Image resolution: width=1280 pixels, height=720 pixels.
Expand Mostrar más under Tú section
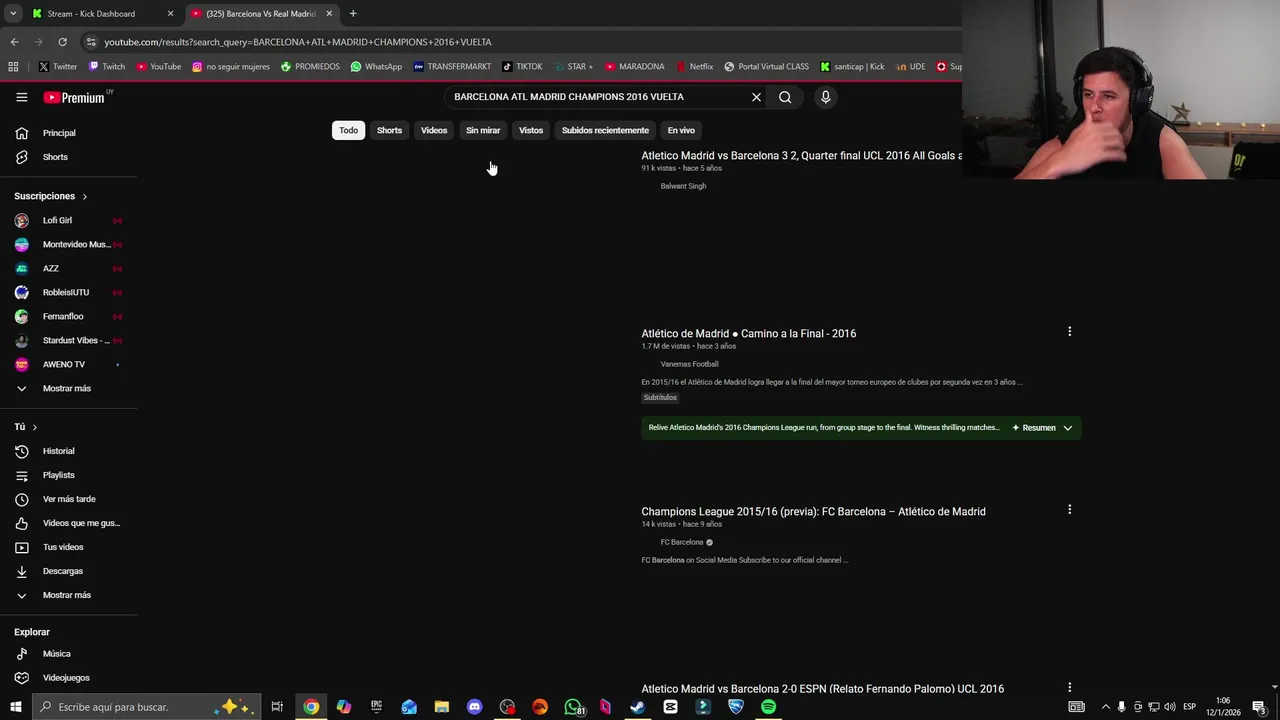68,595
